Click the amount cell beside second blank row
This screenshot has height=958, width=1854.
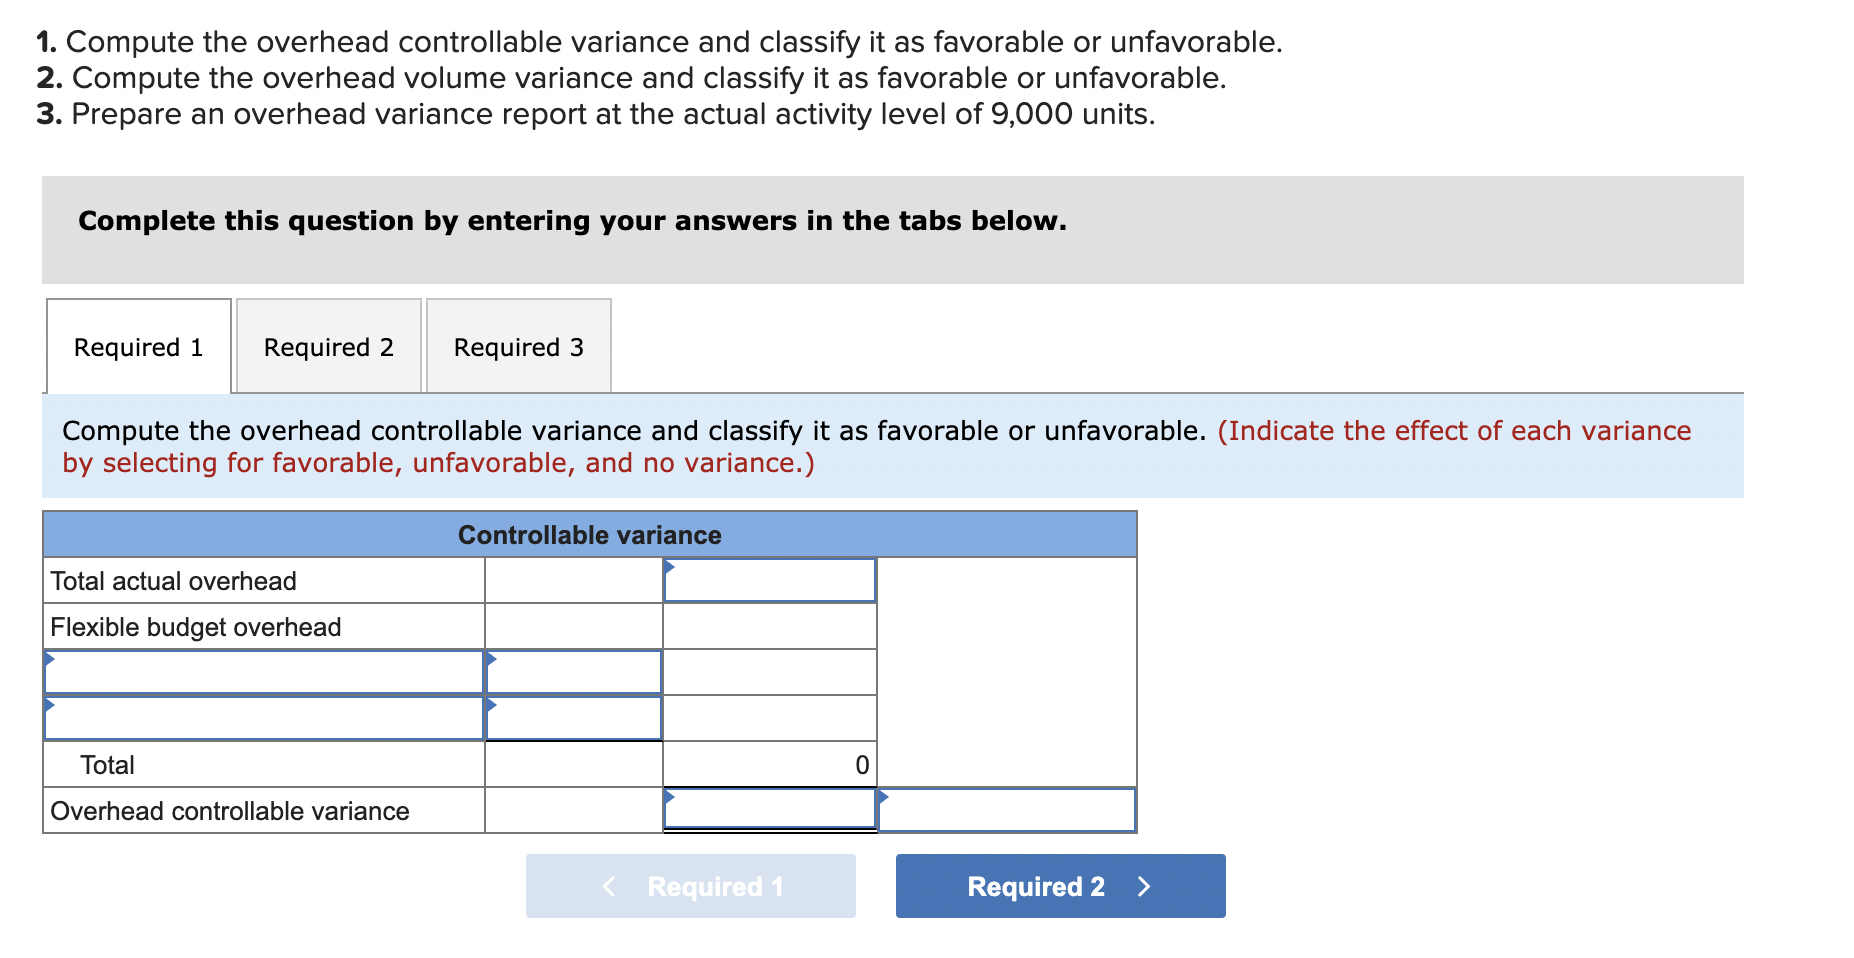point(572,718)
